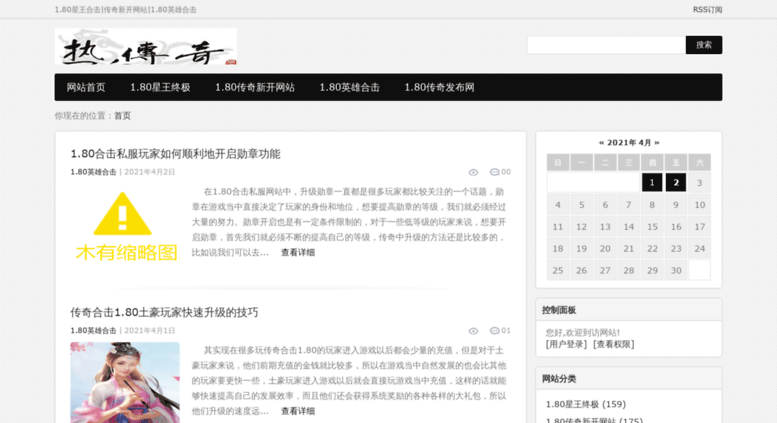Go to previous month with « arrow
The width and height of the screenshot is (777, 423).
pyautogui.click(x=602, y=143)
